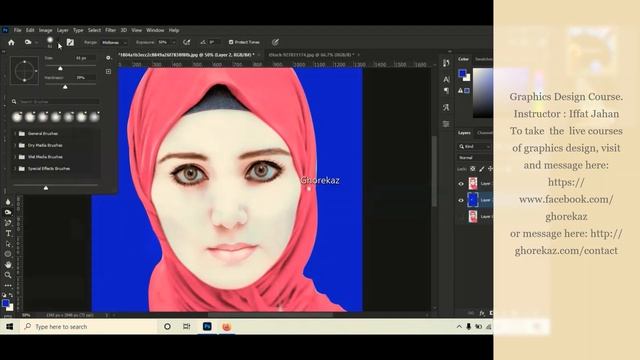640x360 pixels.
Task: Click the brush Size value field
Action: [x=84, y=58]
